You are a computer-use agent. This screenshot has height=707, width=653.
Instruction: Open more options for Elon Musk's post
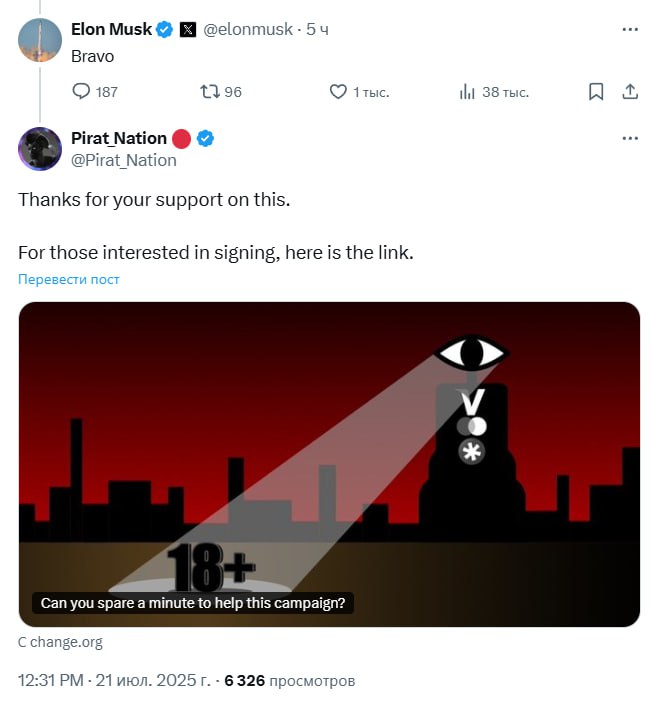pos(630,29)
